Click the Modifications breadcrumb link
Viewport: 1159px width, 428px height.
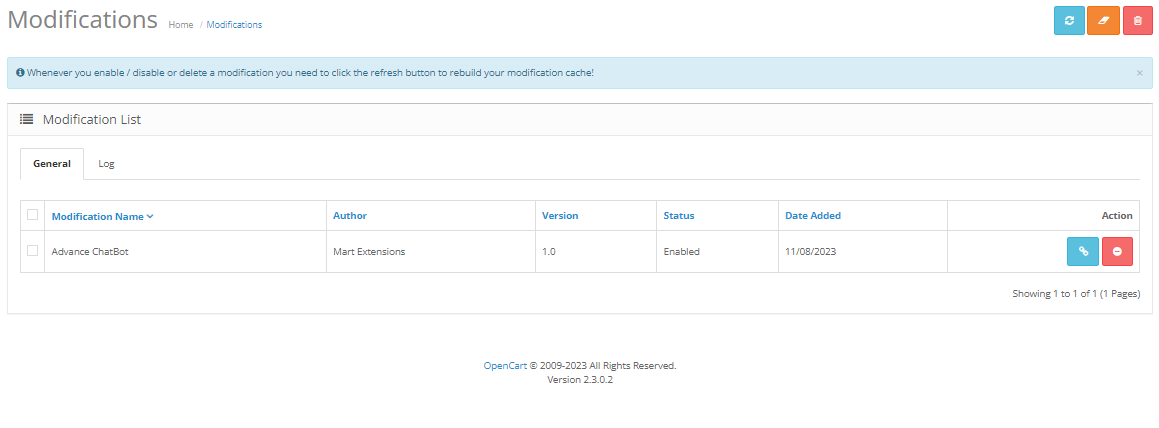tap(234, 24)
